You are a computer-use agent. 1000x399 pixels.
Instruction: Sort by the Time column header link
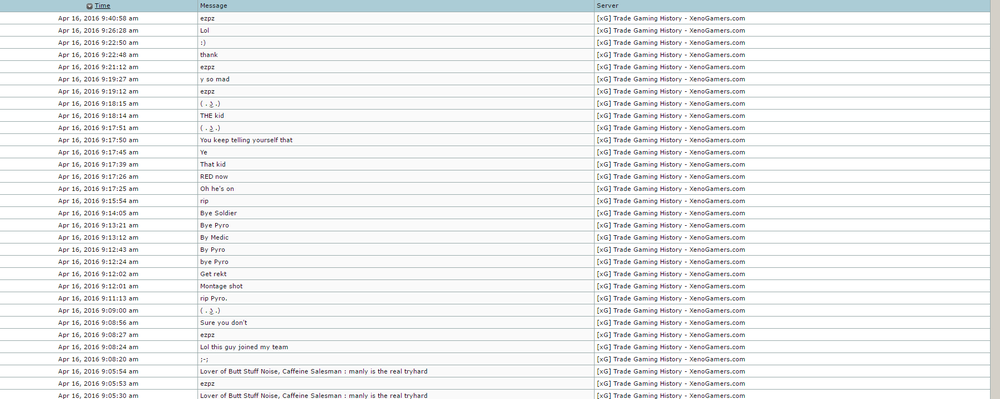pos(102,6)
